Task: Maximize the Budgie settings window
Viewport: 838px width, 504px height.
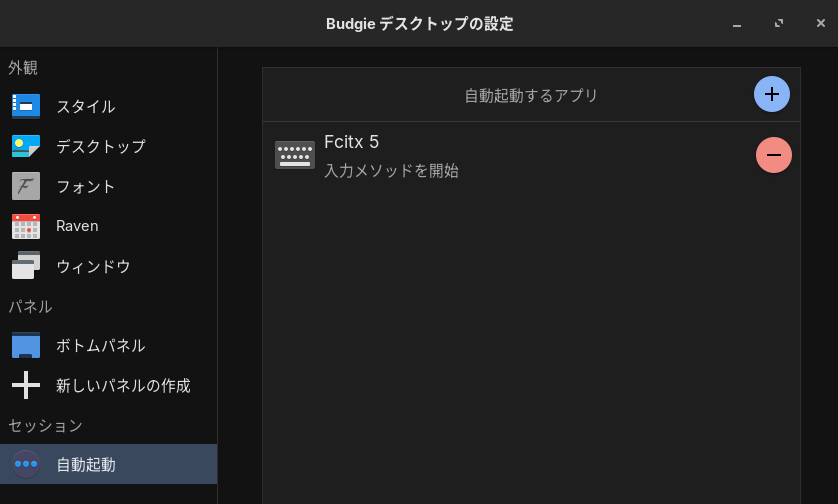Action: (779, 23)
